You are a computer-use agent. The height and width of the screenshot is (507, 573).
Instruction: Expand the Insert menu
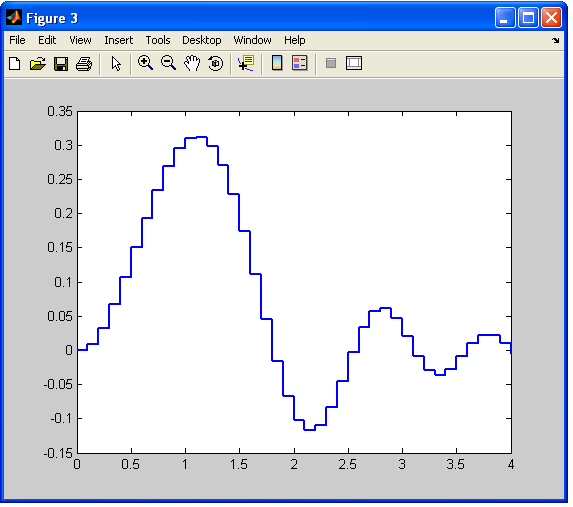tap(118, 40)
